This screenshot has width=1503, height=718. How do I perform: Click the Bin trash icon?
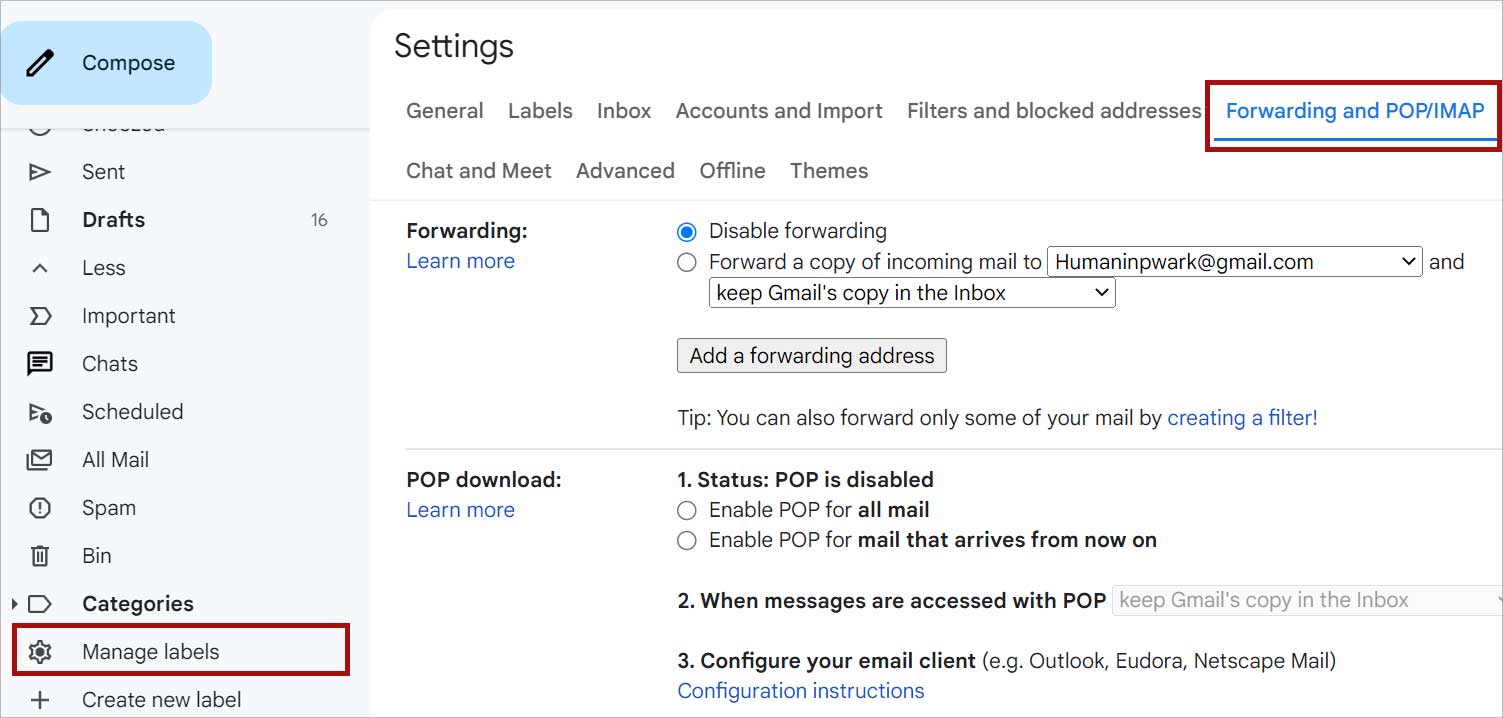(x=40, y=556)
